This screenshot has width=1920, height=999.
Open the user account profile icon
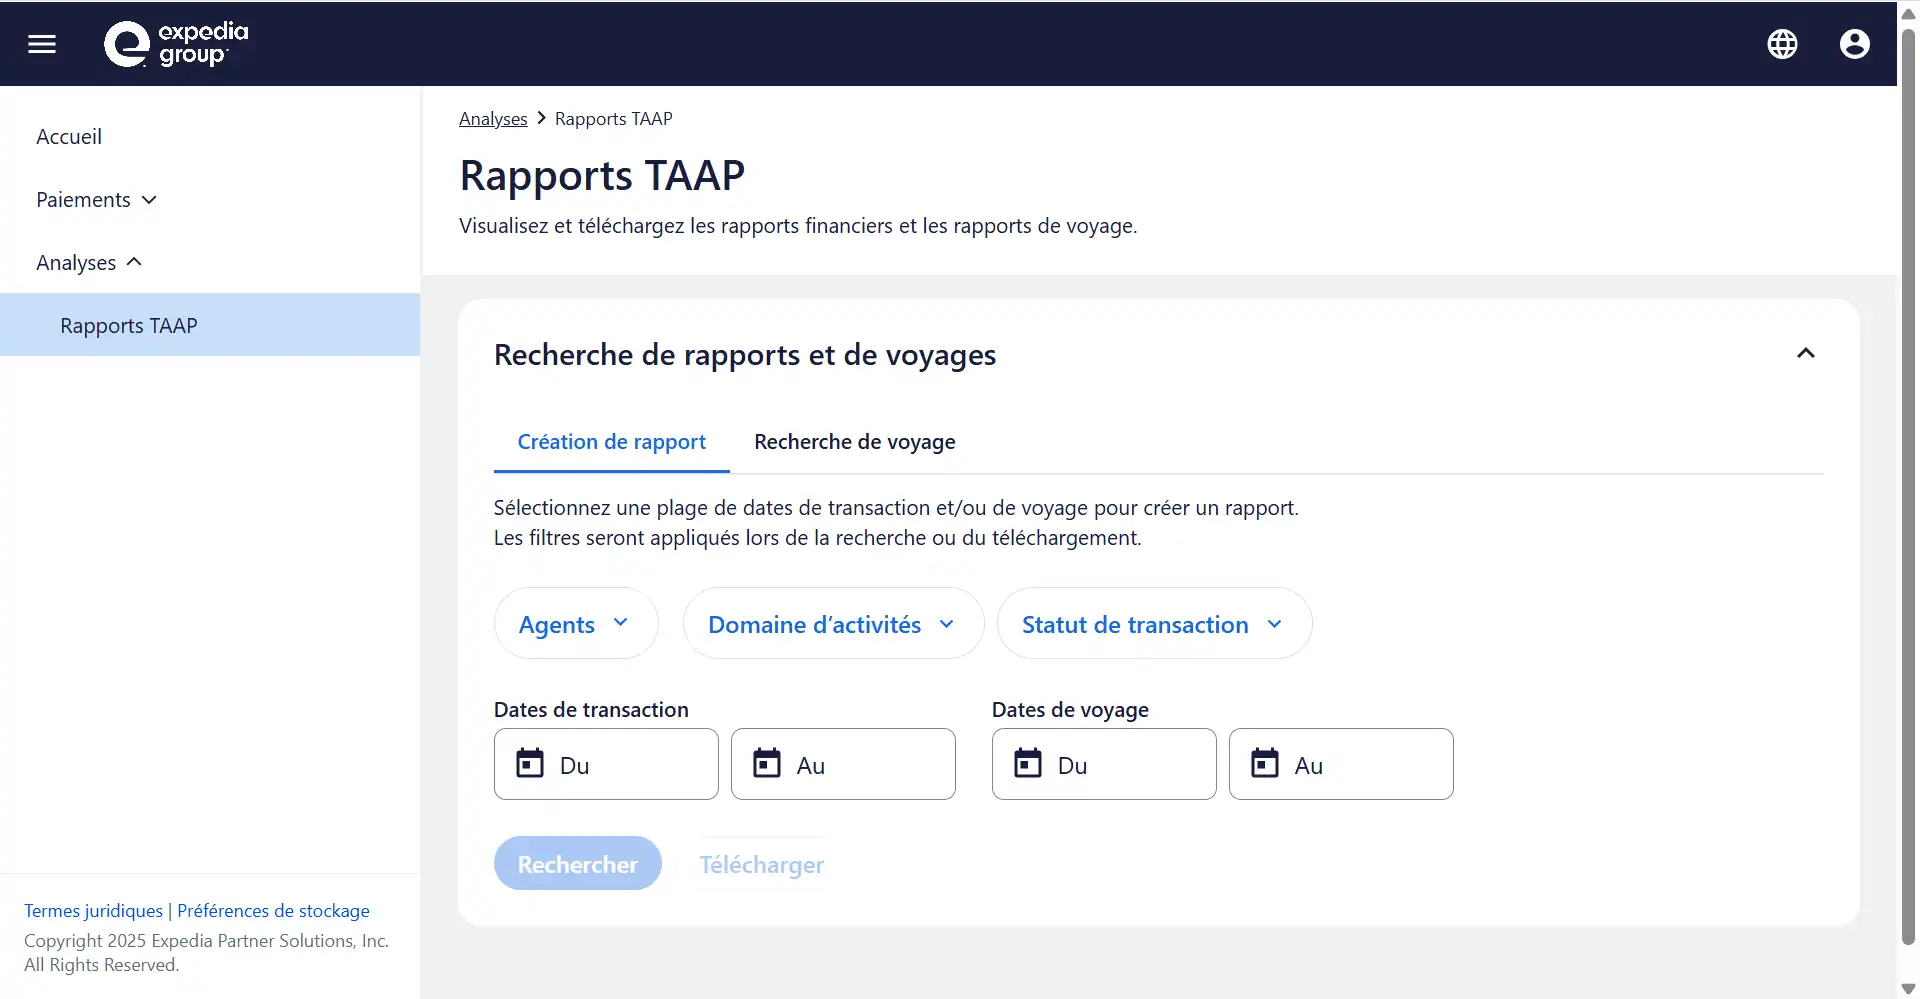(x=1854, y=44)
